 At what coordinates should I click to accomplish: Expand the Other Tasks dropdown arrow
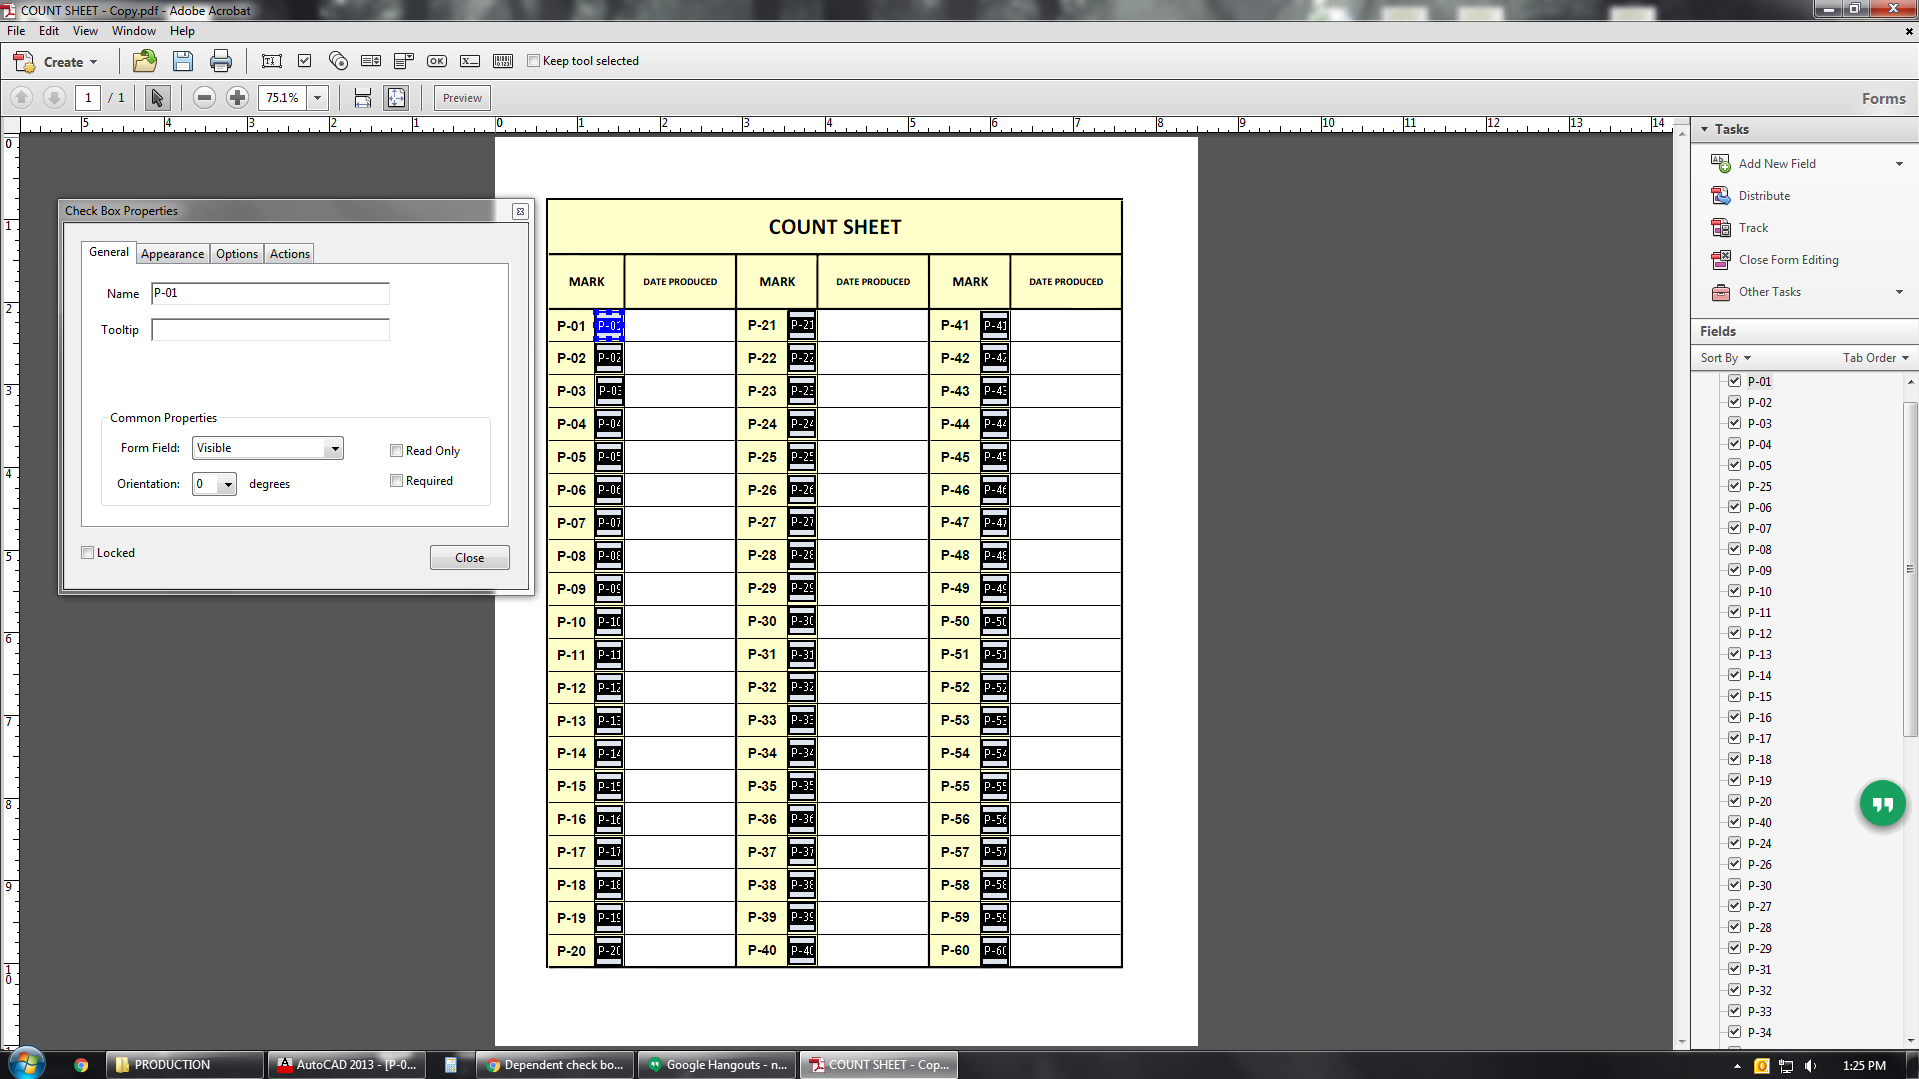[1899, 292]
